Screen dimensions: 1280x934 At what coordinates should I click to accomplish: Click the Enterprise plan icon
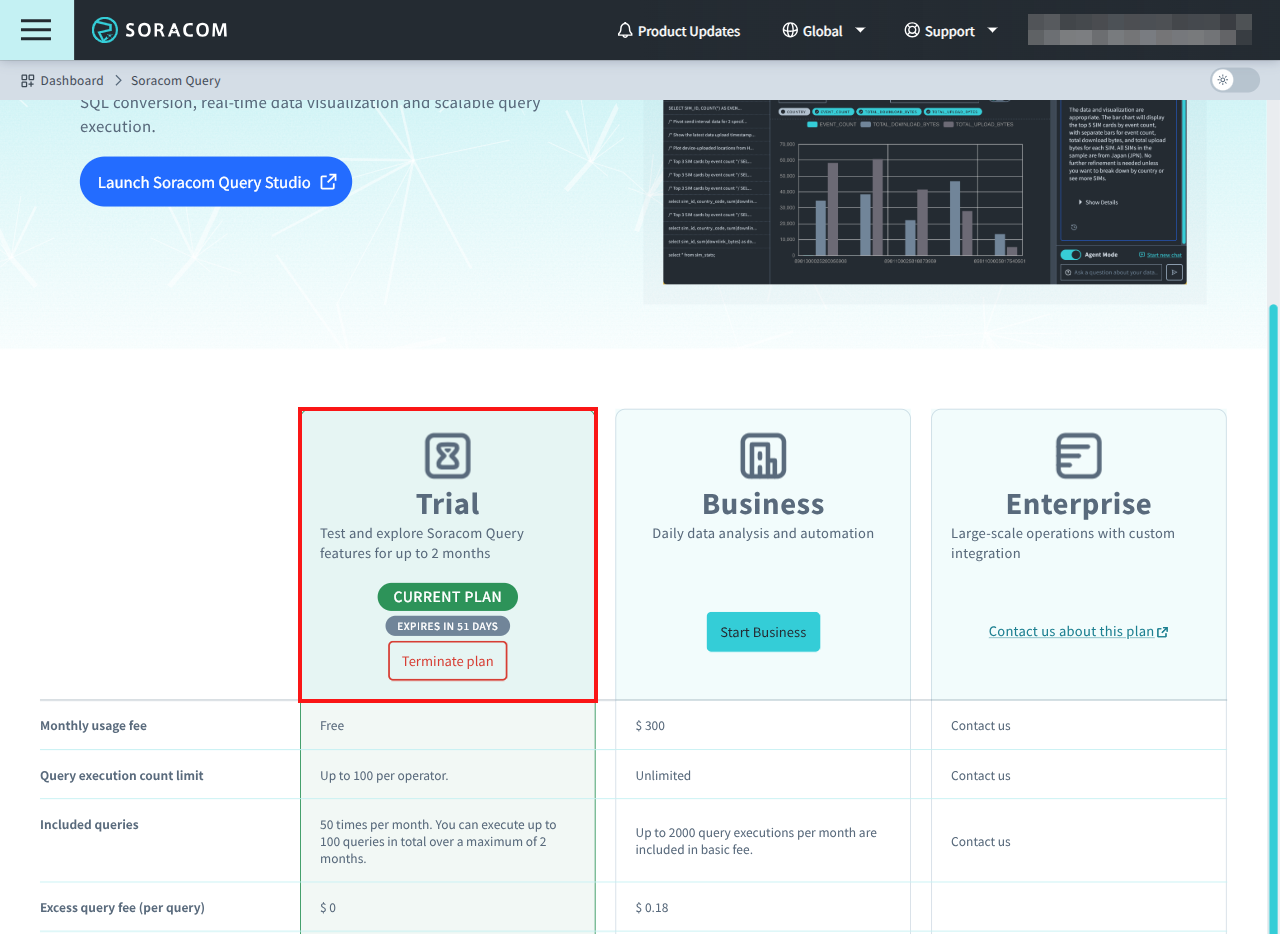pos(1079,456)
